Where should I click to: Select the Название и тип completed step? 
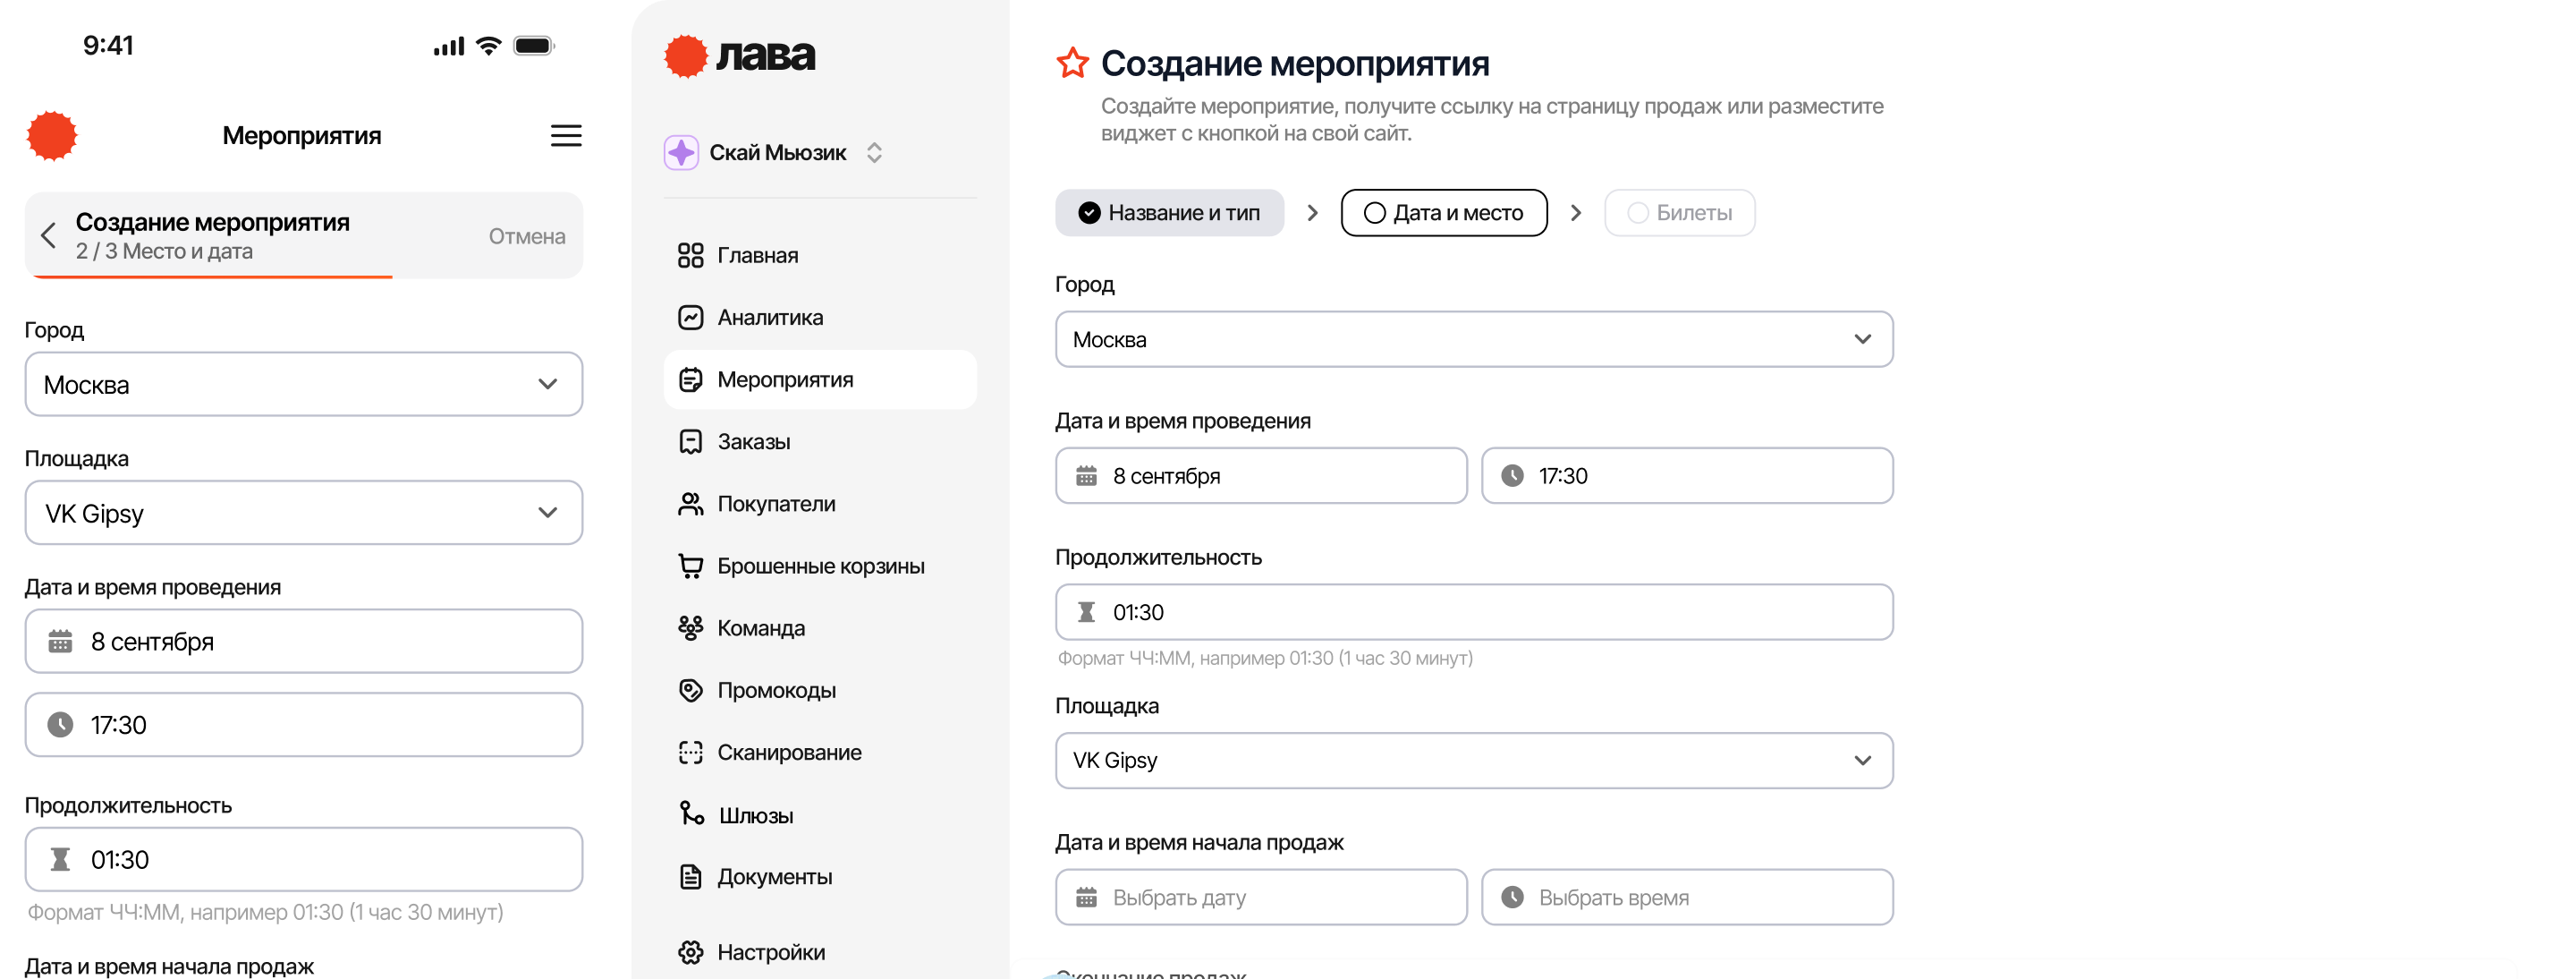(x=1169, y=213)
